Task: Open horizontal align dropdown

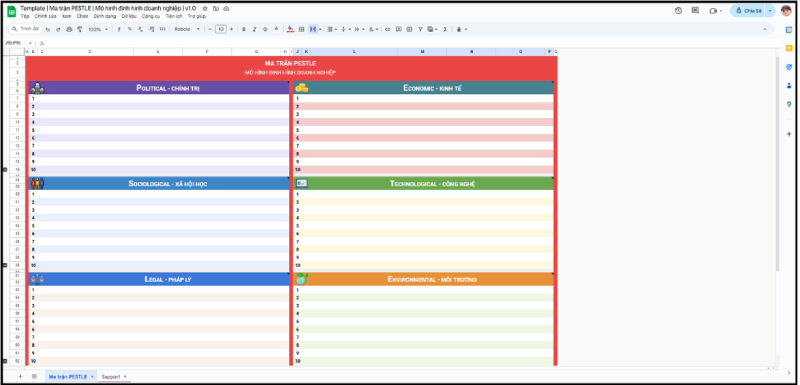Action: pos(332,30)
